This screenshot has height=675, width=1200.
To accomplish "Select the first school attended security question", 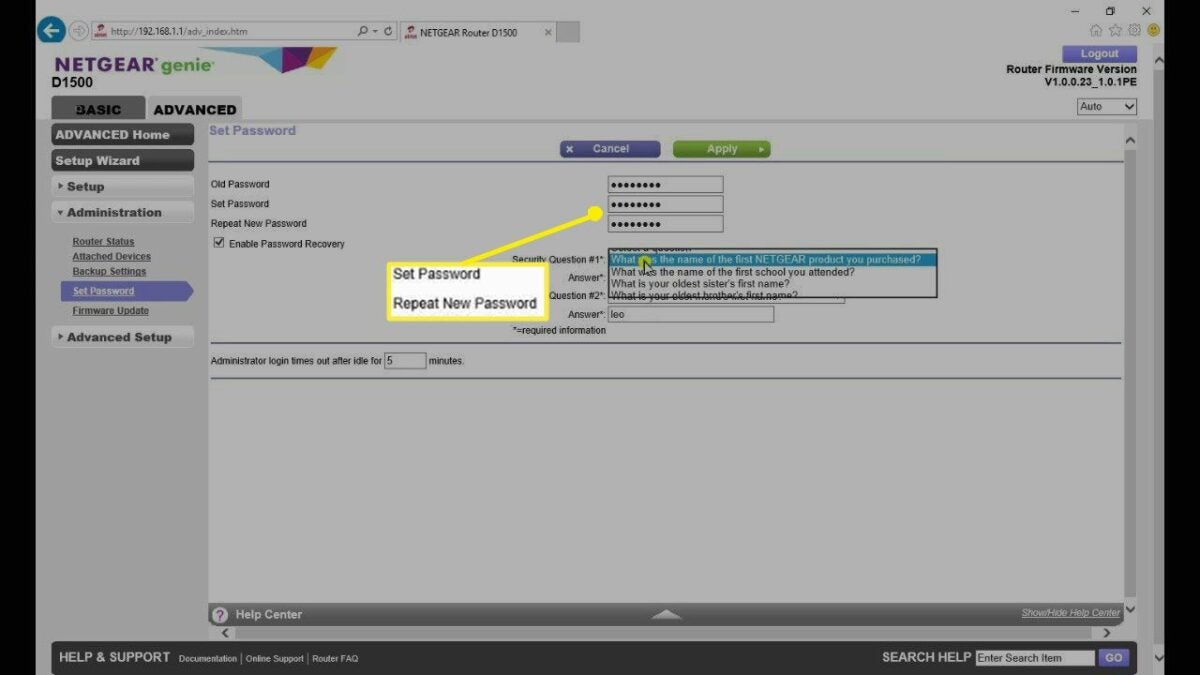I will click(732, 272).
